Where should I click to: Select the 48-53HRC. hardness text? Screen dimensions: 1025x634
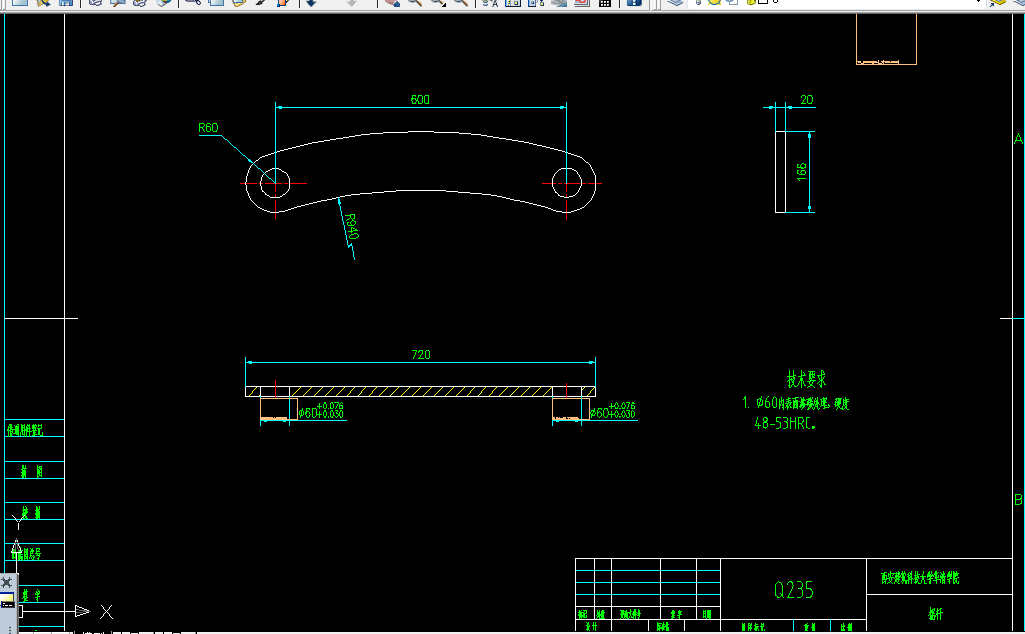(785, 424)
